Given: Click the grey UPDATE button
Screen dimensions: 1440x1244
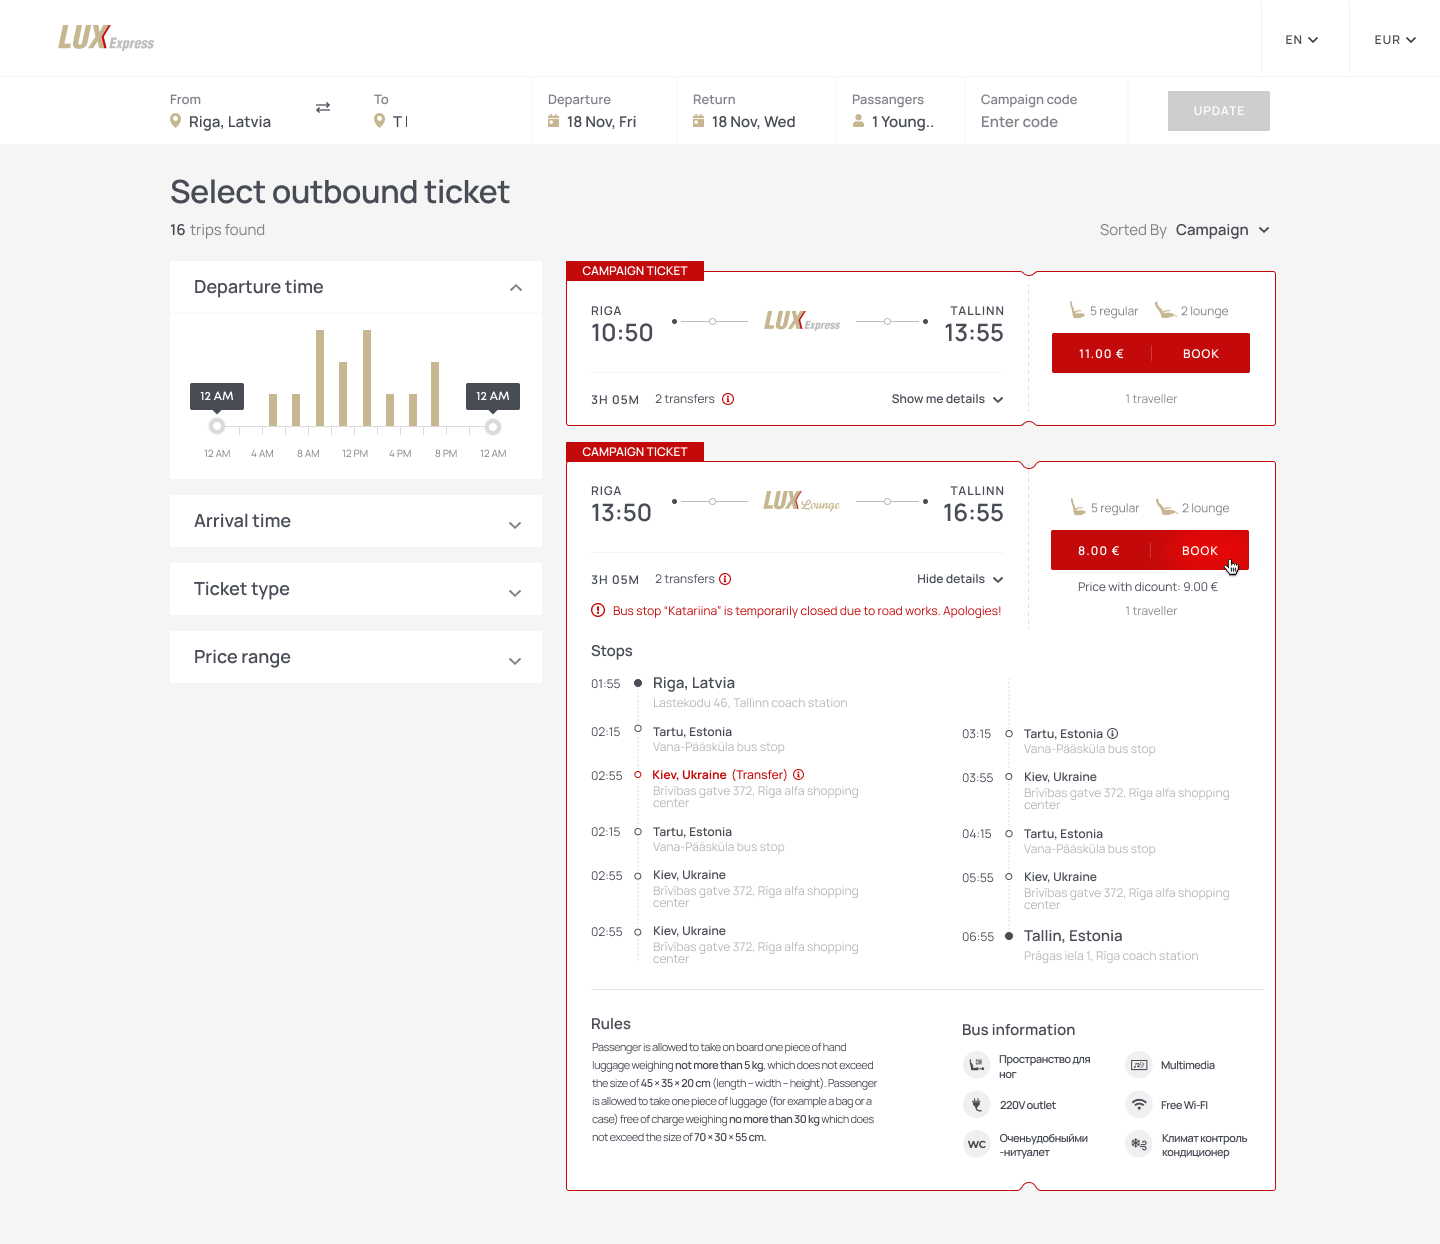Looking at the screenshot, I should click(x=1219, y=111).
